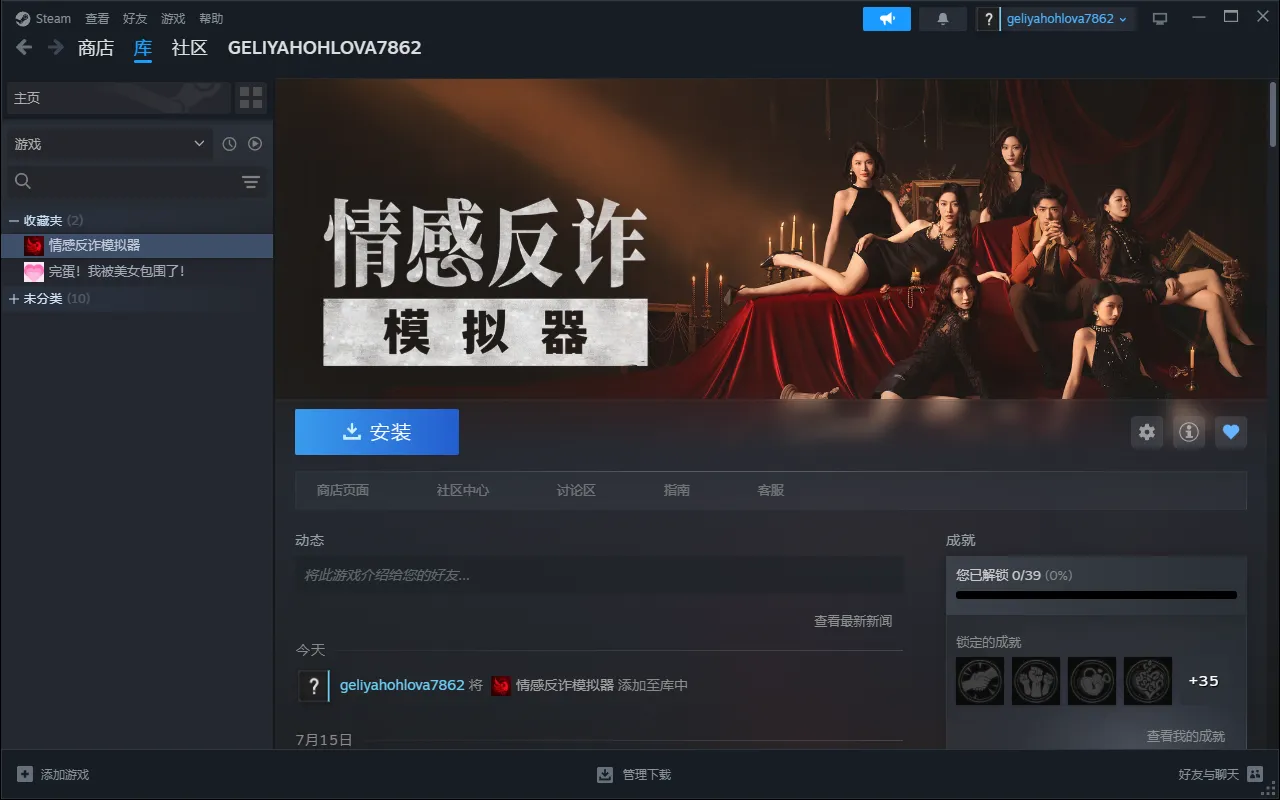The width and height of the screenshot is (1280, 800).
Task: Click the announcements megaphone icon
Action: 886,19
